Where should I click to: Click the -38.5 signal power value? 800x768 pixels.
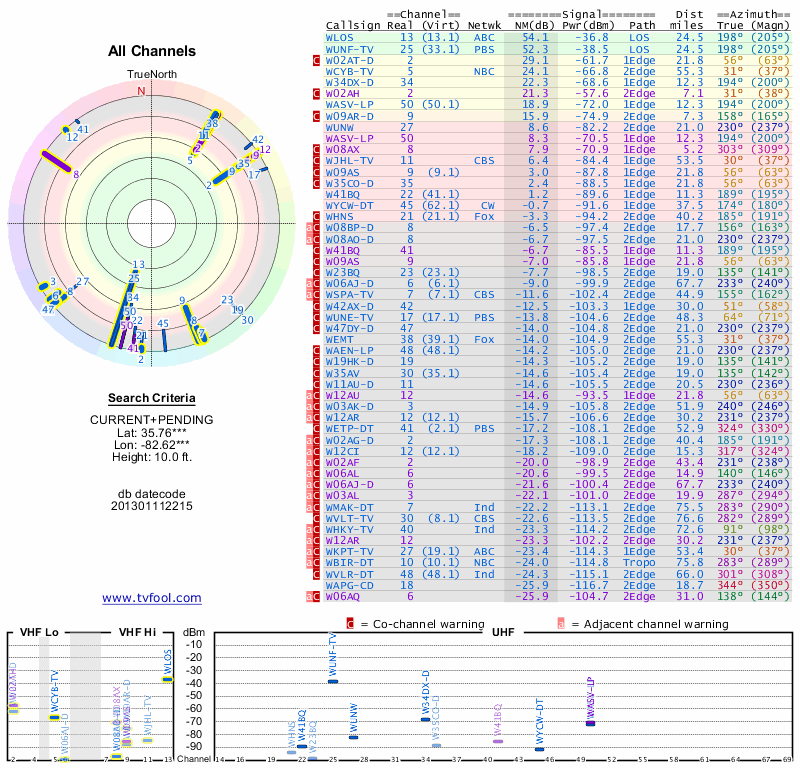point(592,49)
